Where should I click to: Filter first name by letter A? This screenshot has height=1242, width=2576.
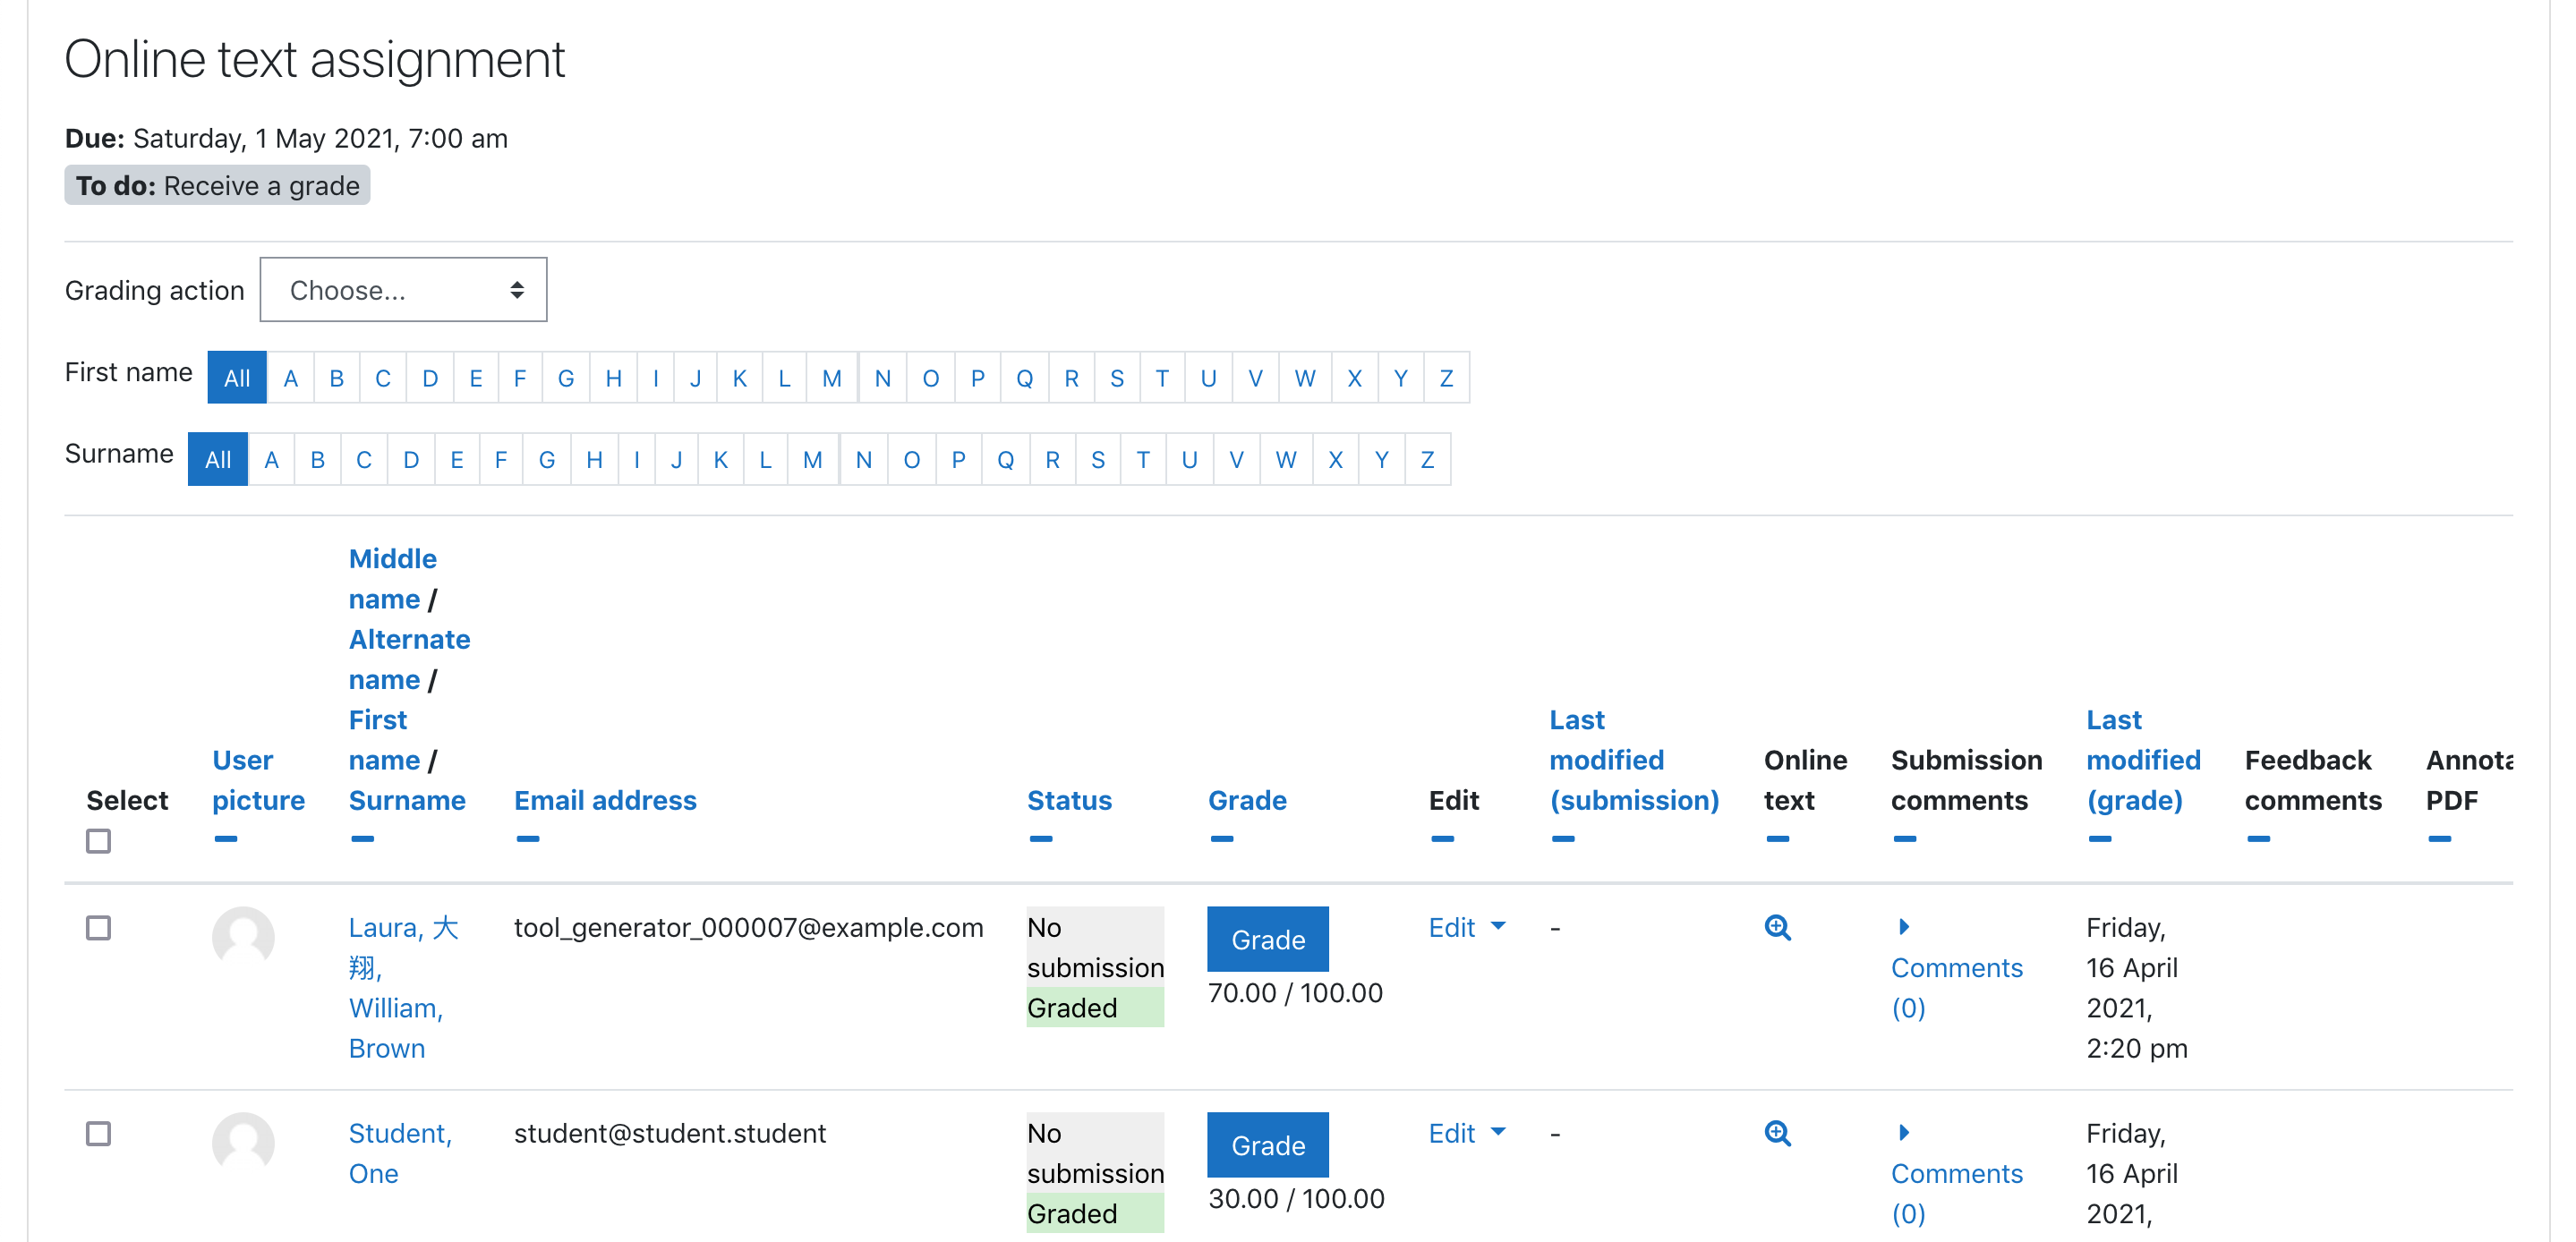[291, 378]
